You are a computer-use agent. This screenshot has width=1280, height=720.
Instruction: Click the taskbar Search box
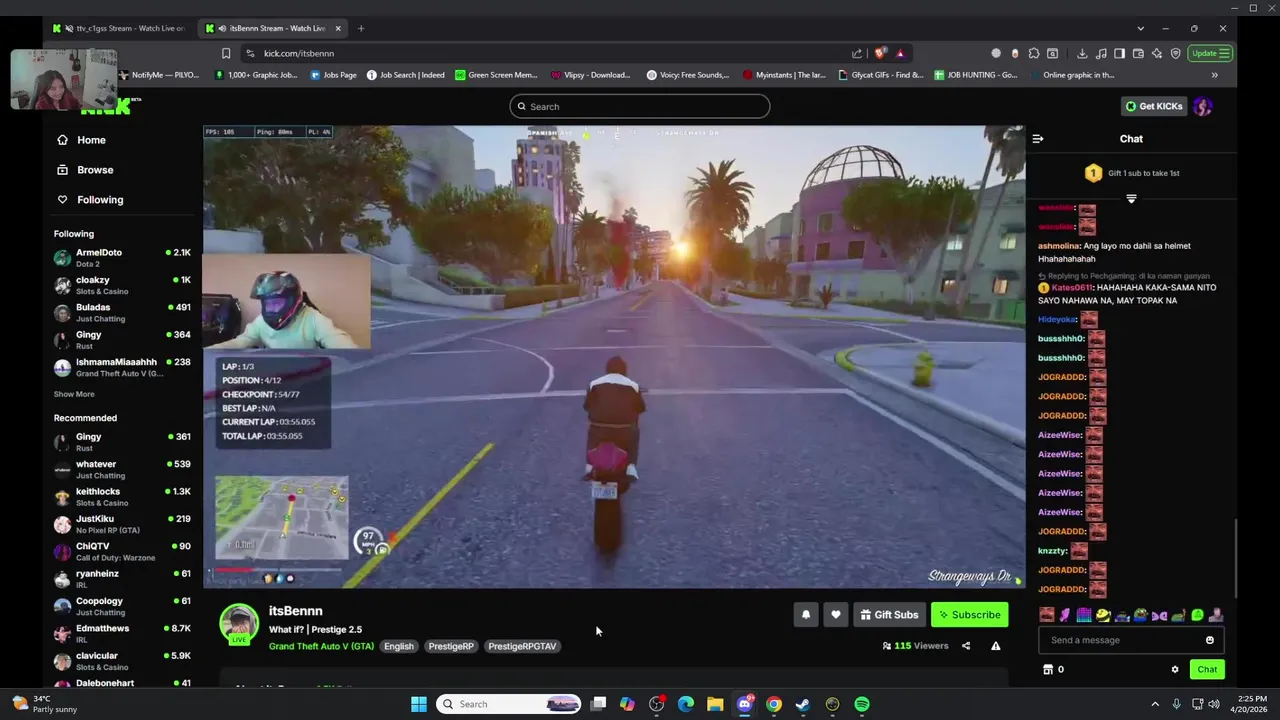point(510,704)
